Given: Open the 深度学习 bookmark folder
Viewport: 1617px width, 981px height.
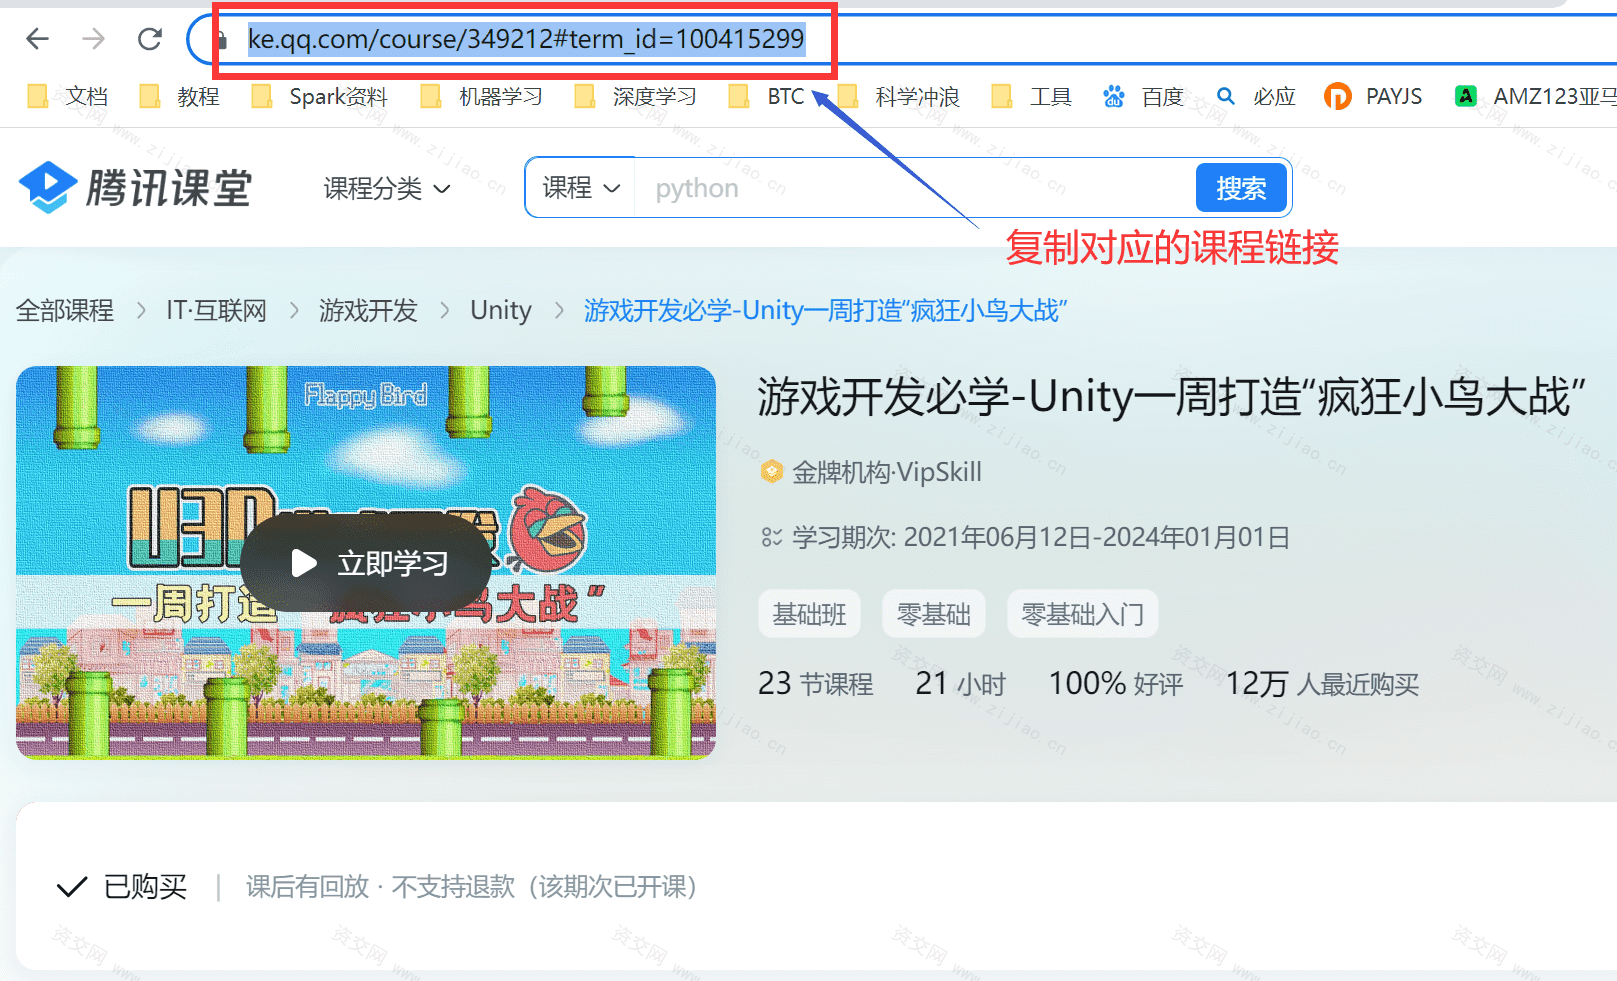Looking at the screenshot, I should pyautogui.click(x=636, y=96).
